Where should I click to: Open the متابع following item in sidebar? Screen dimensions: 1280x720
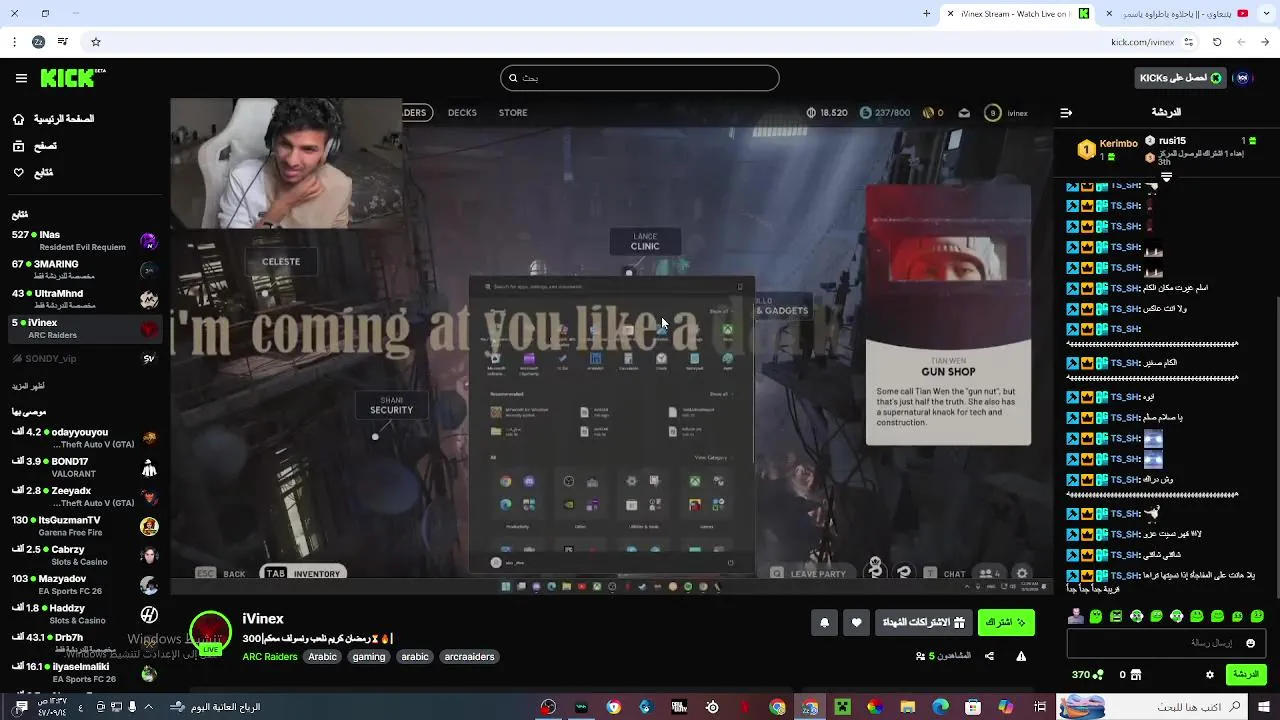[33, 173]
